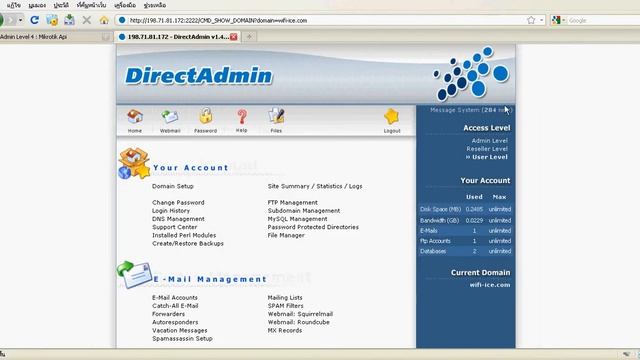Image resolution: width=640 pixels, height=360 pixels.
Task: Bookmark this page with the star icon
Action: (x=531, y=20)
